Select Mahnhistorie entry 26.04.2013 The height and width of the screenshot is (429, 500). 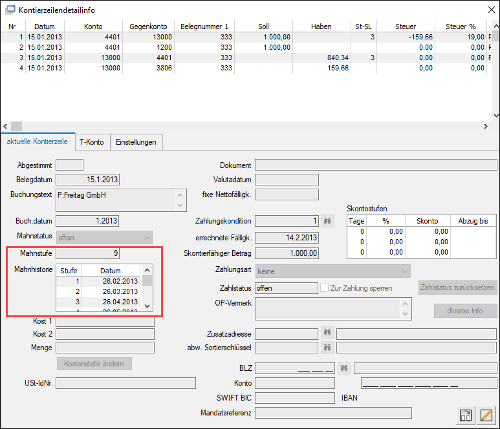(99, 302)
